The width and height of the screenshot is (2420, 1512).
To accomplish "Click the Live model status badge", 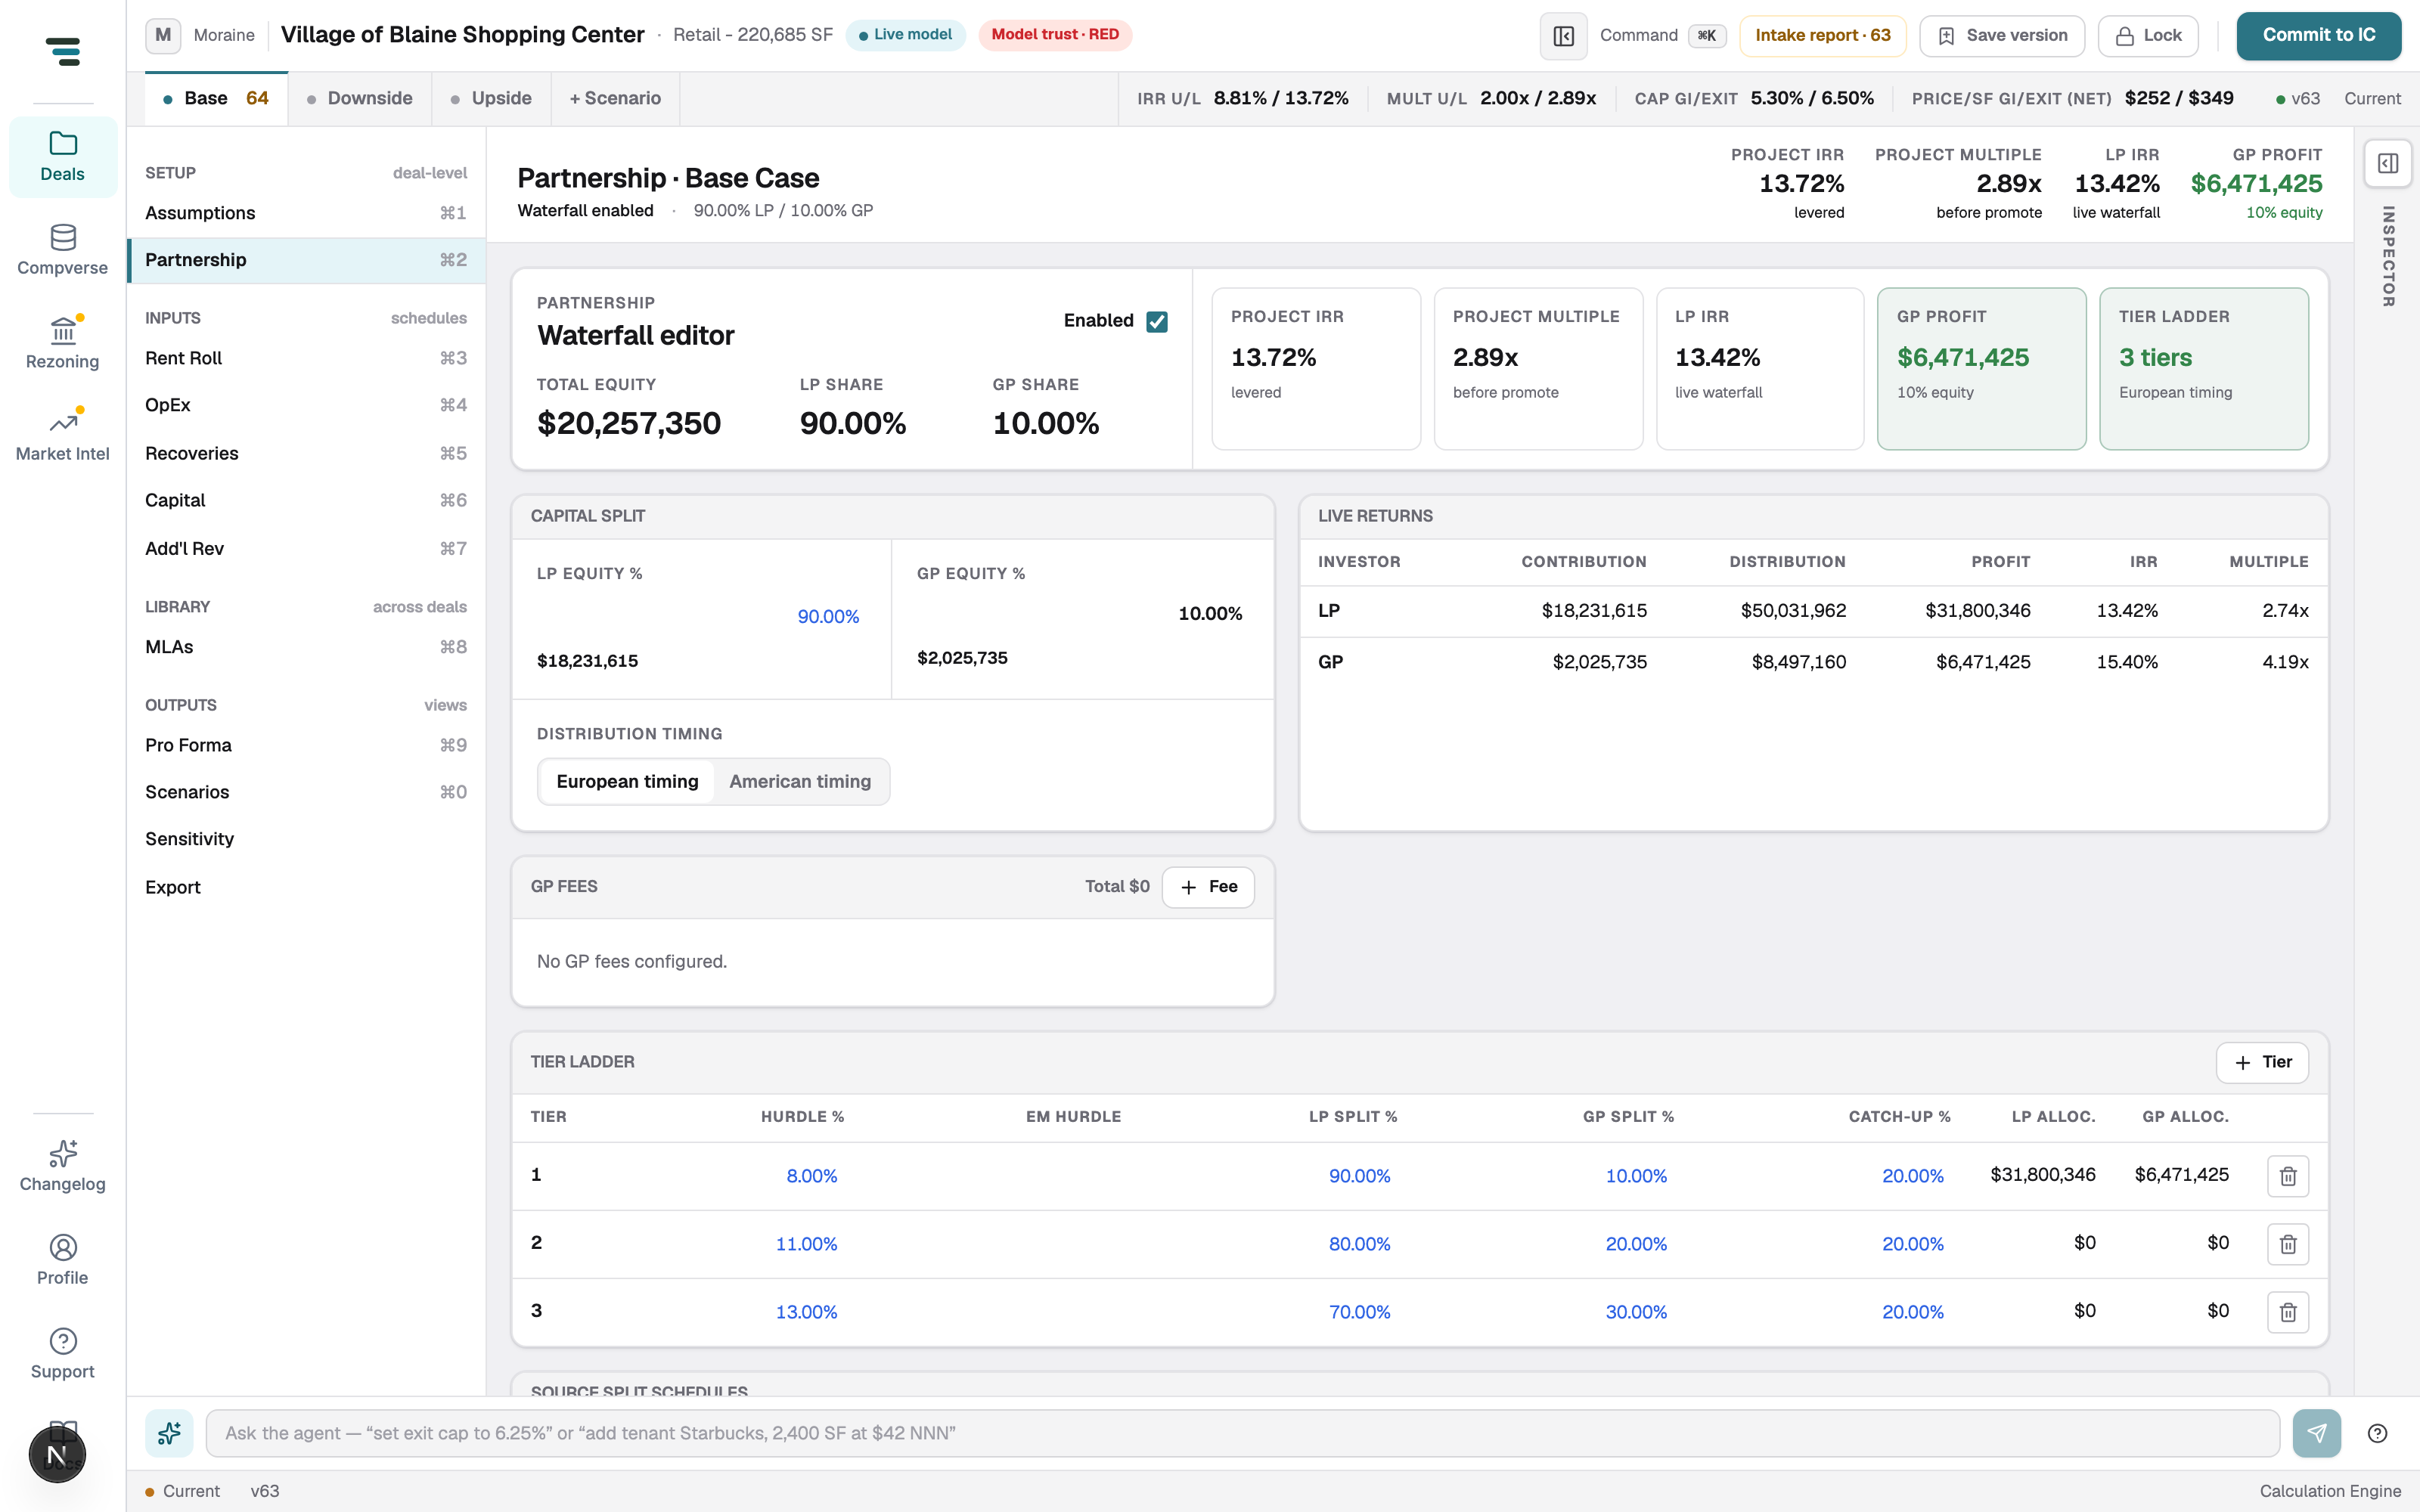I will coord(905,35).
